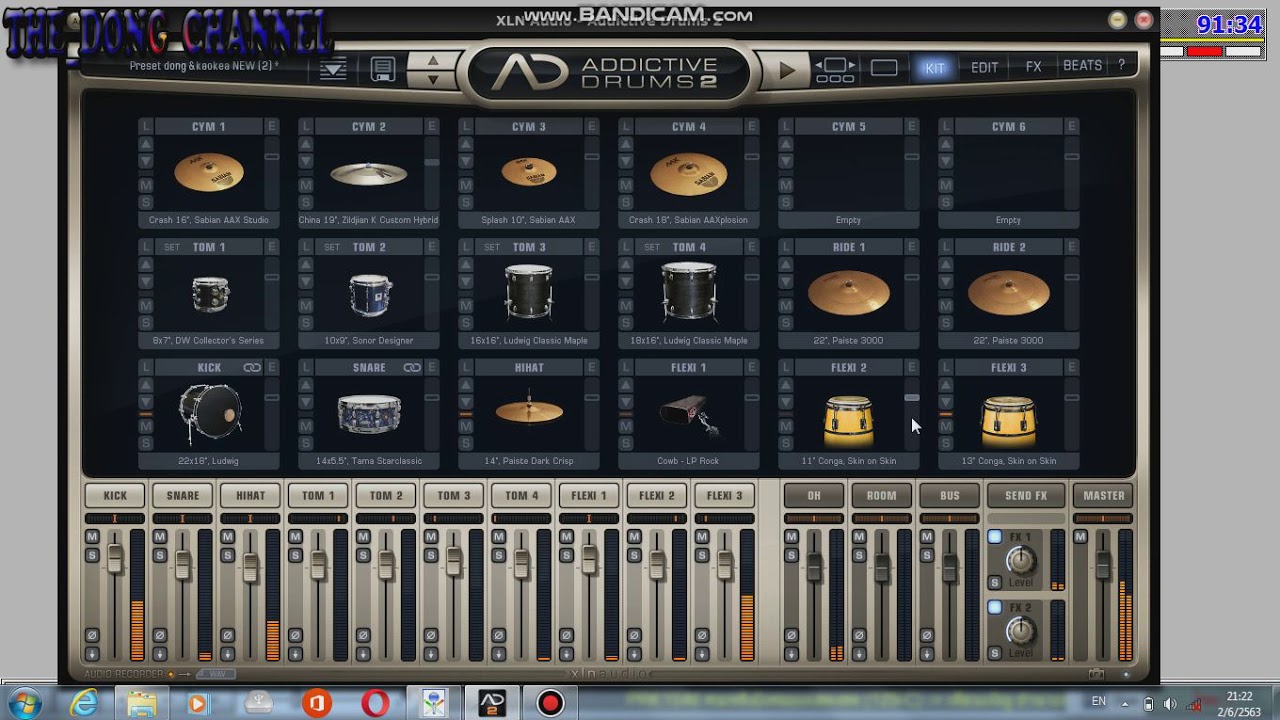Open the FX page
The height and width of the screenshot is (720, 1280).
point(1034,67)
